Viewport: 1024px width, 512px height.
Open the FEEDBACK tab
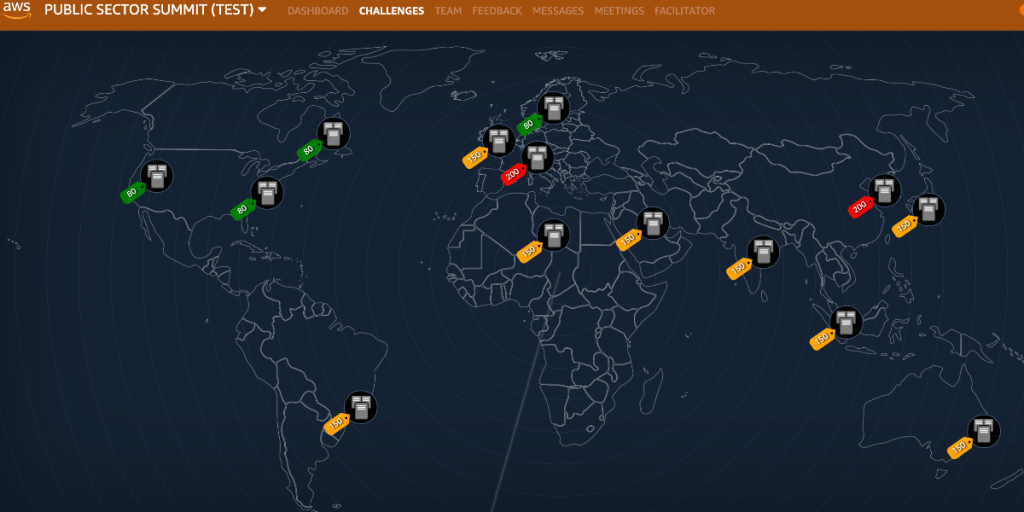pyautogui.click(x=497, y=11)
